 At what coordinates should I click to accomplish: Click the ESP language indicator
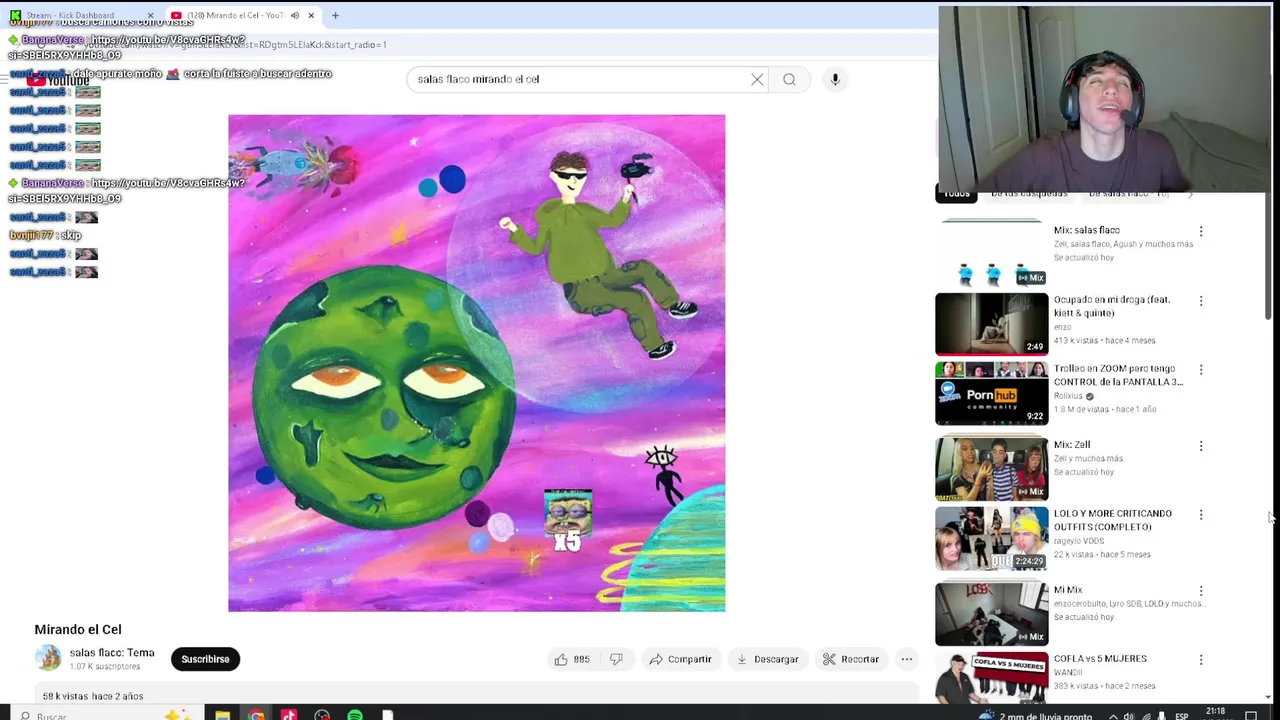coord(1182,716)
